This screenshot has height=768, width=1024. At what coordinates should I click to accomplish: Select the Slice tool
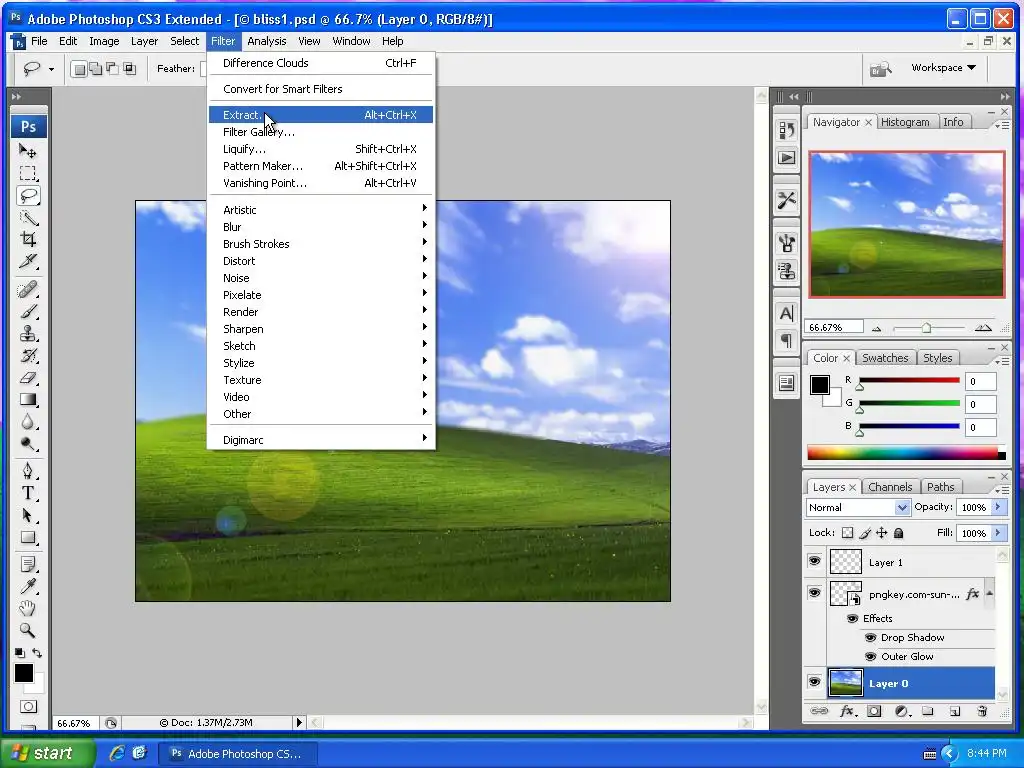(27, 261)
